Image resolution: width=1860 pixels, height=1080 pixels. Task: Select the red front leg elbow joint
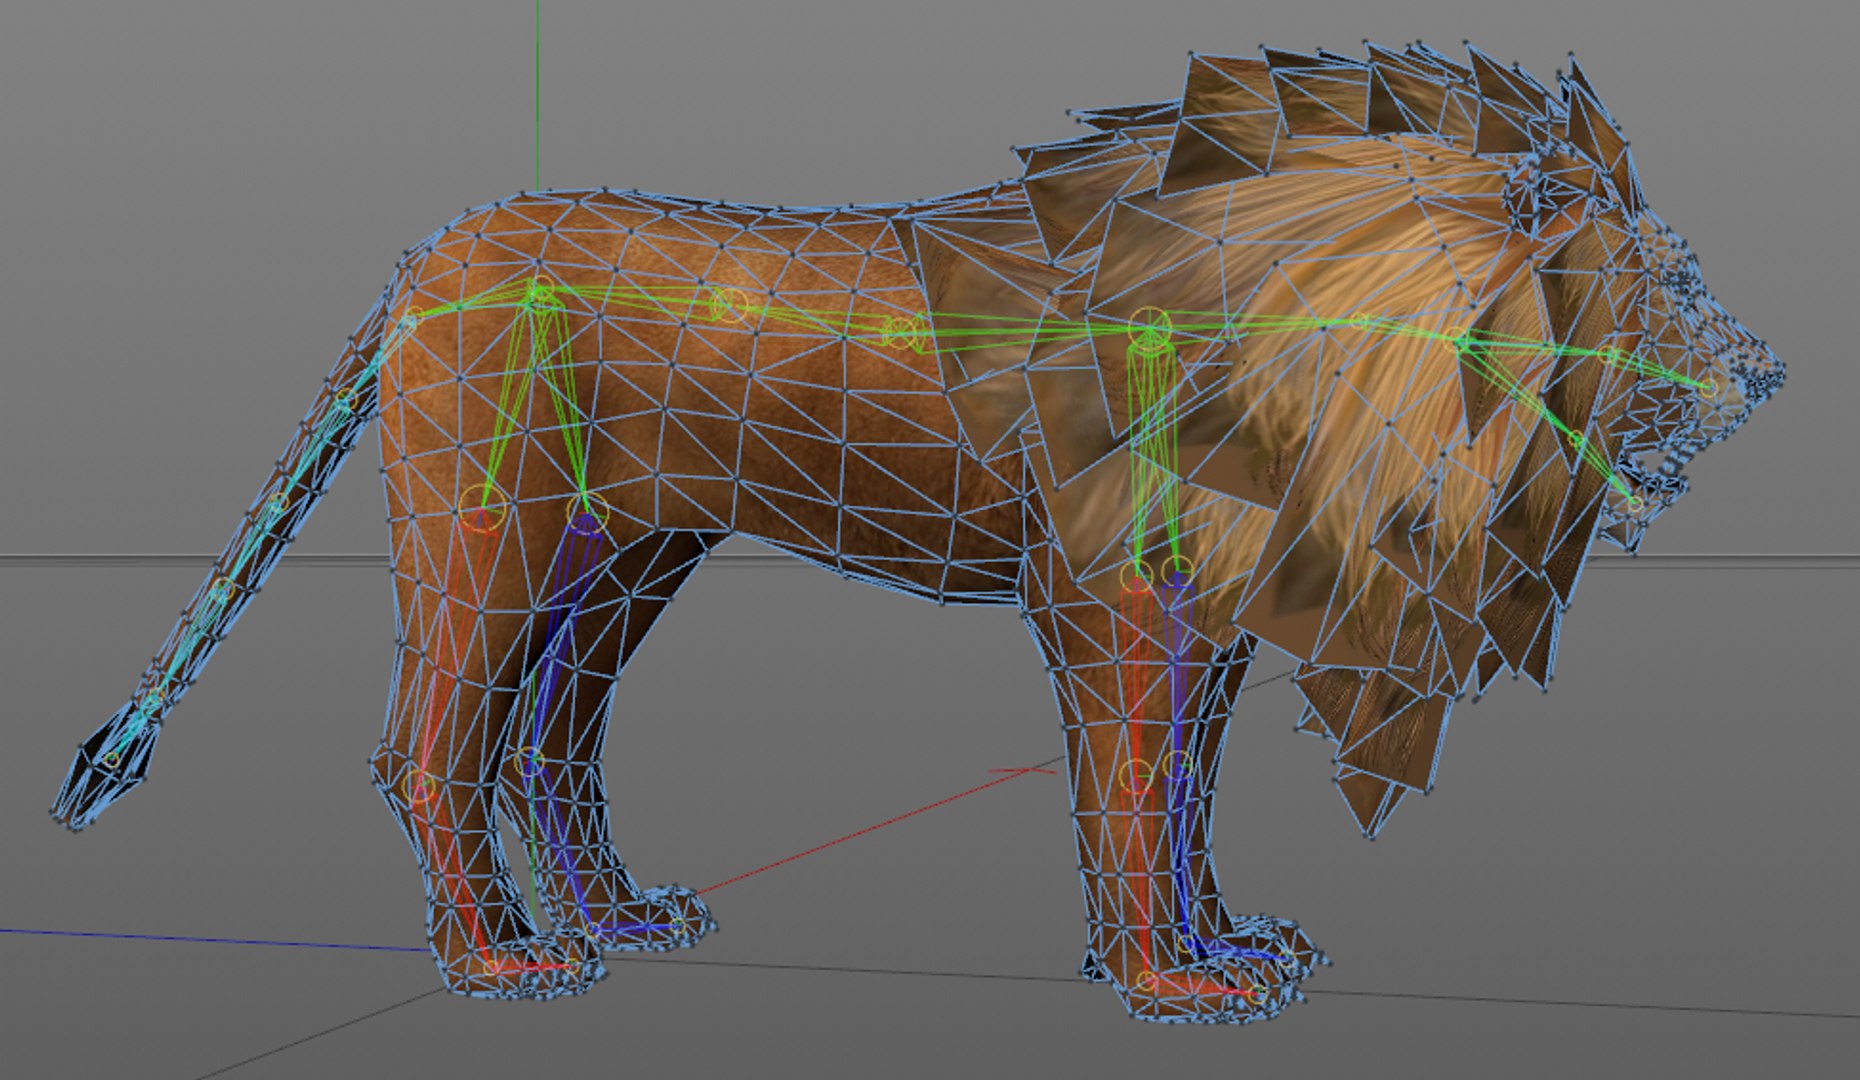(1136, 577)
